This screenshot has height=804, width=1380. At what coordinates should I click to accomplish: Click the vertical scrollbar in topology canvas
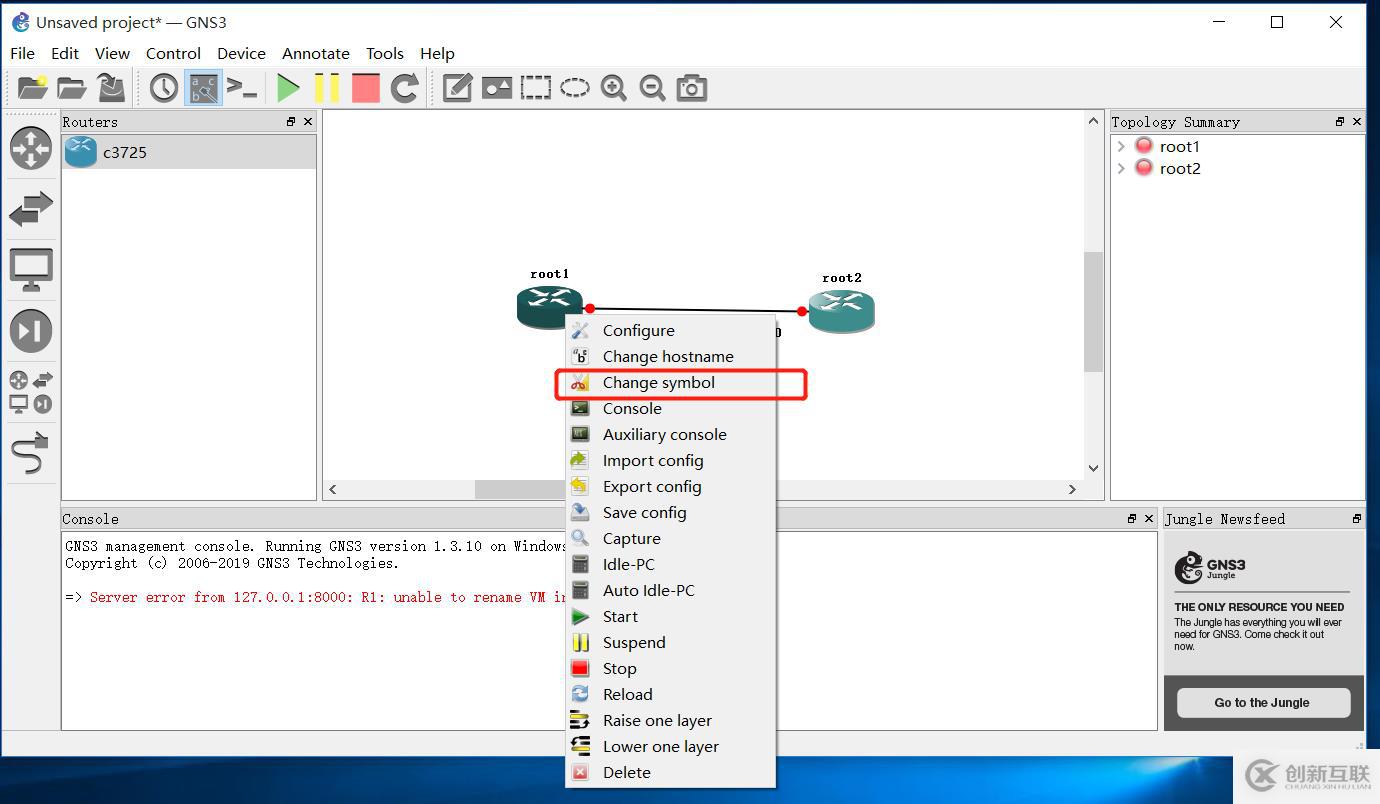click(1093, 310)
